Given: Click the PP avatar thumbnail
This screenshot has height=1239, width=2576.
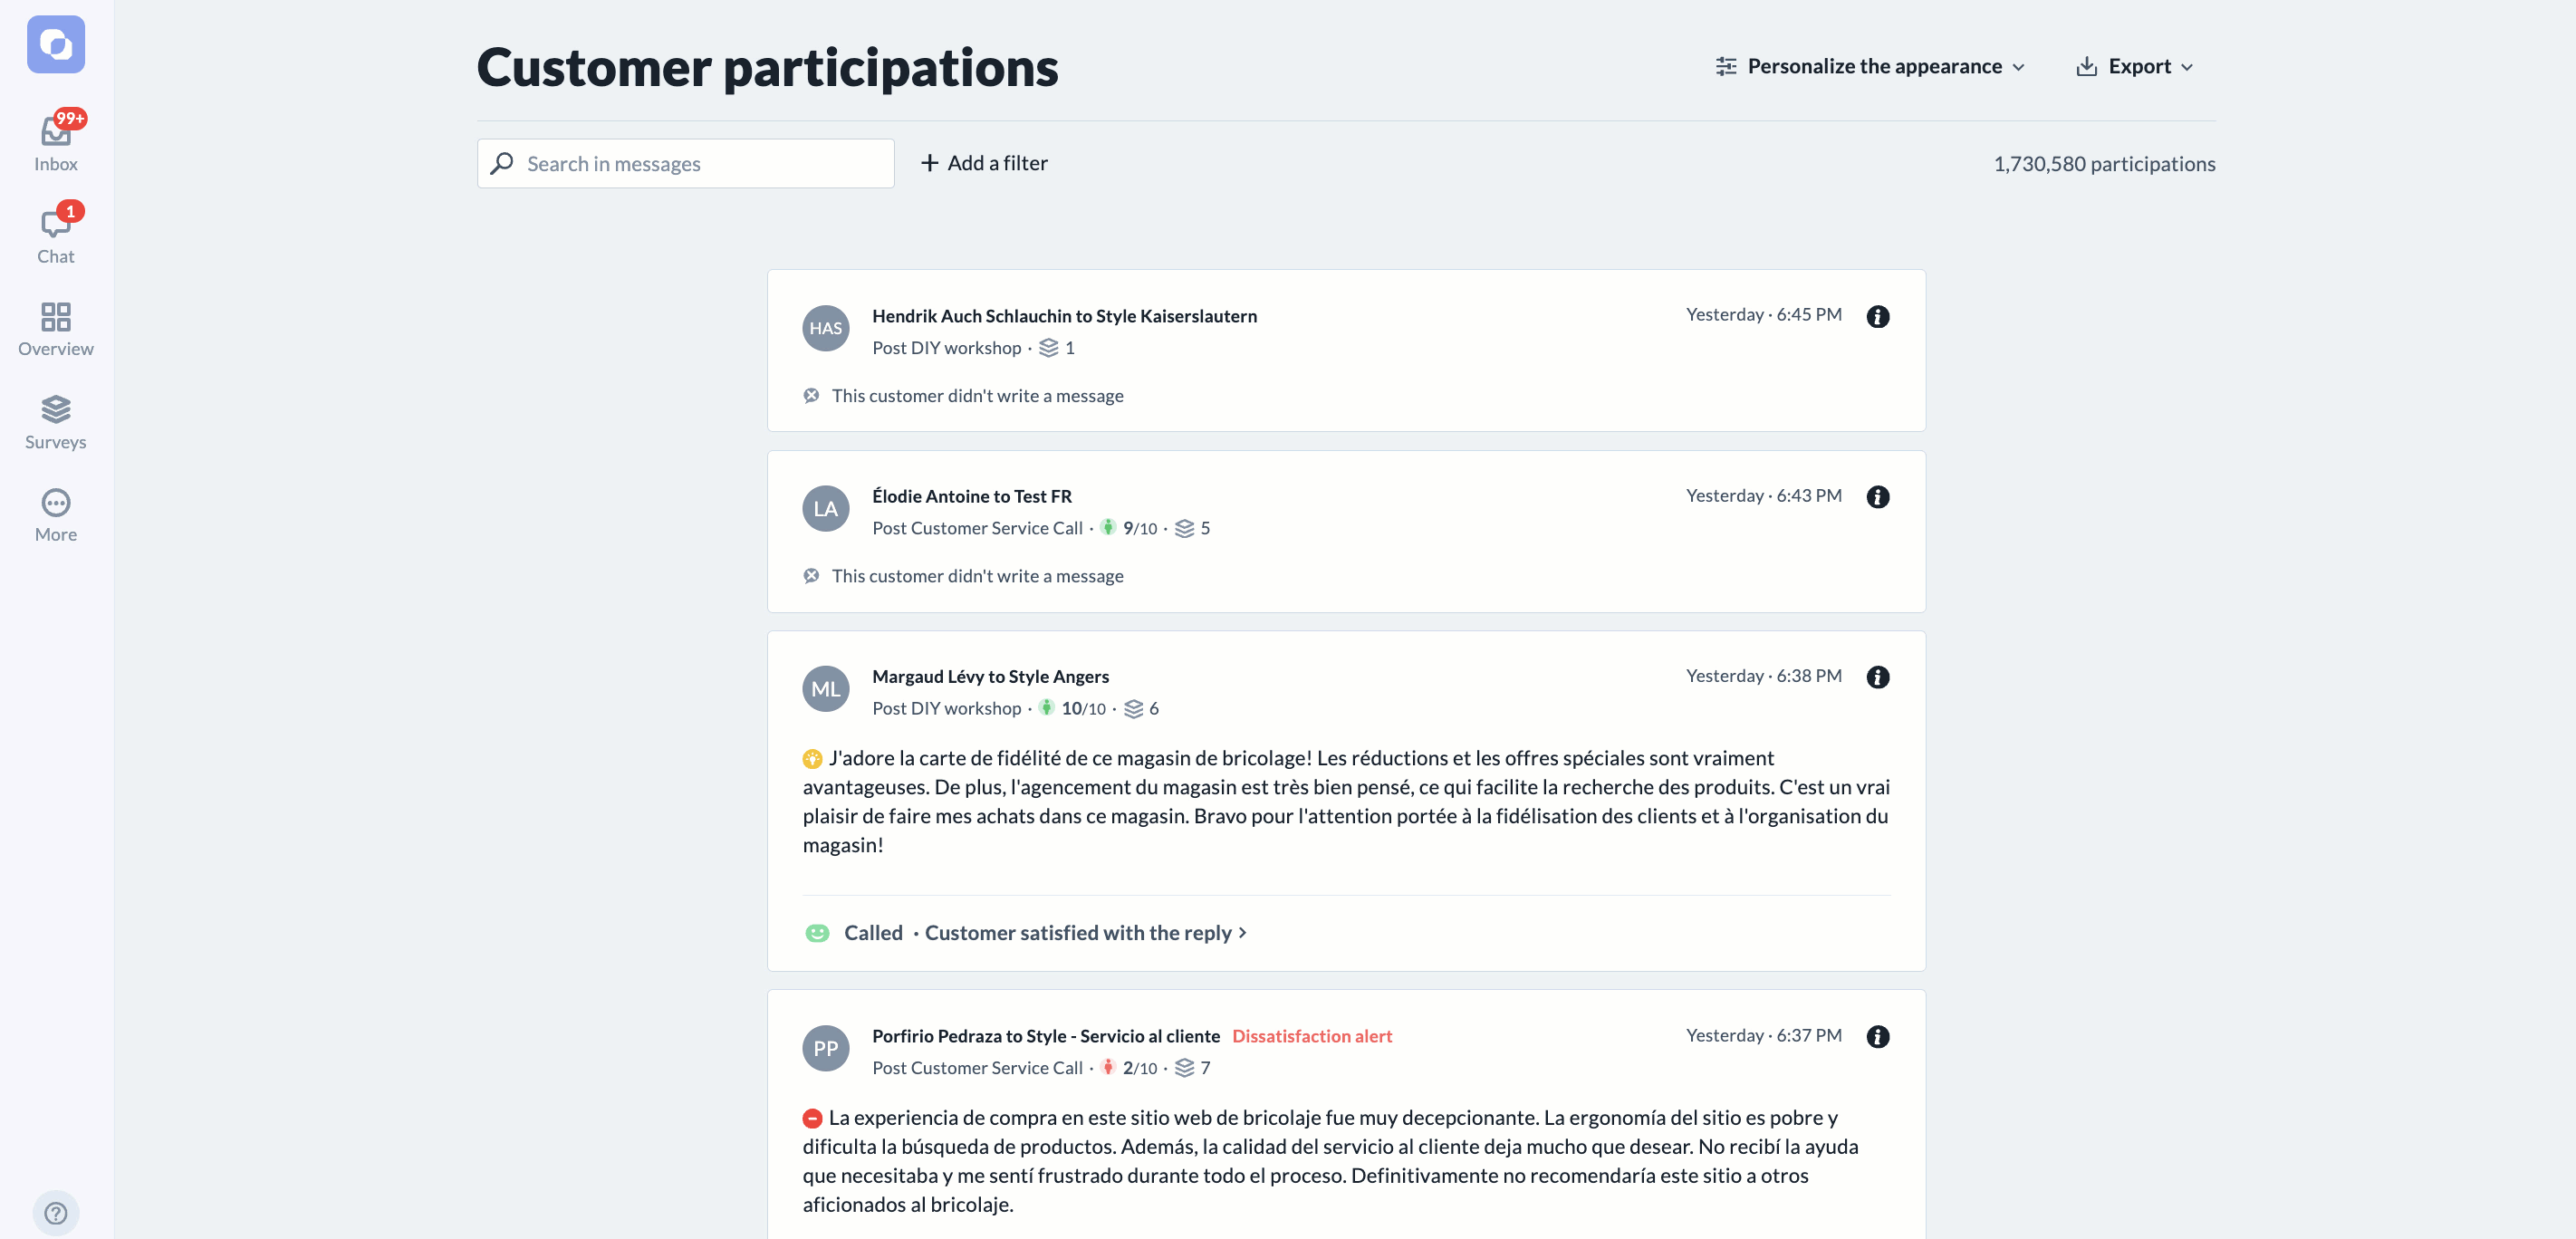Looking at the screenshot, I should 825,1048.
